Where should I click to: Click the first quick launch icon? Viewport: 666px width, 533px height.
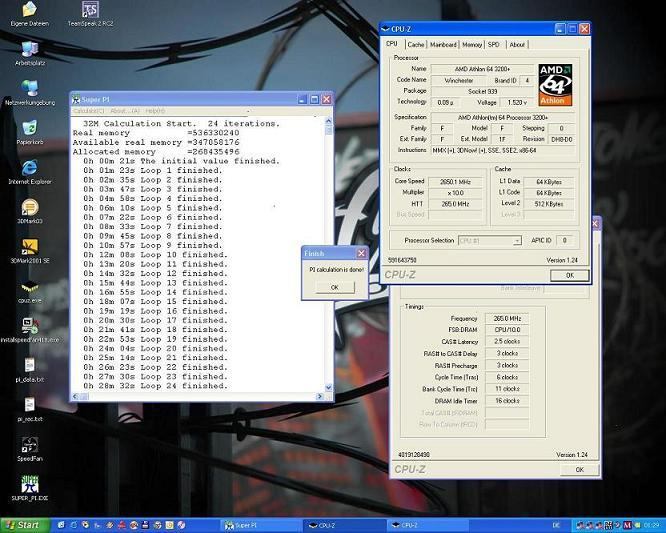(61, 525)
